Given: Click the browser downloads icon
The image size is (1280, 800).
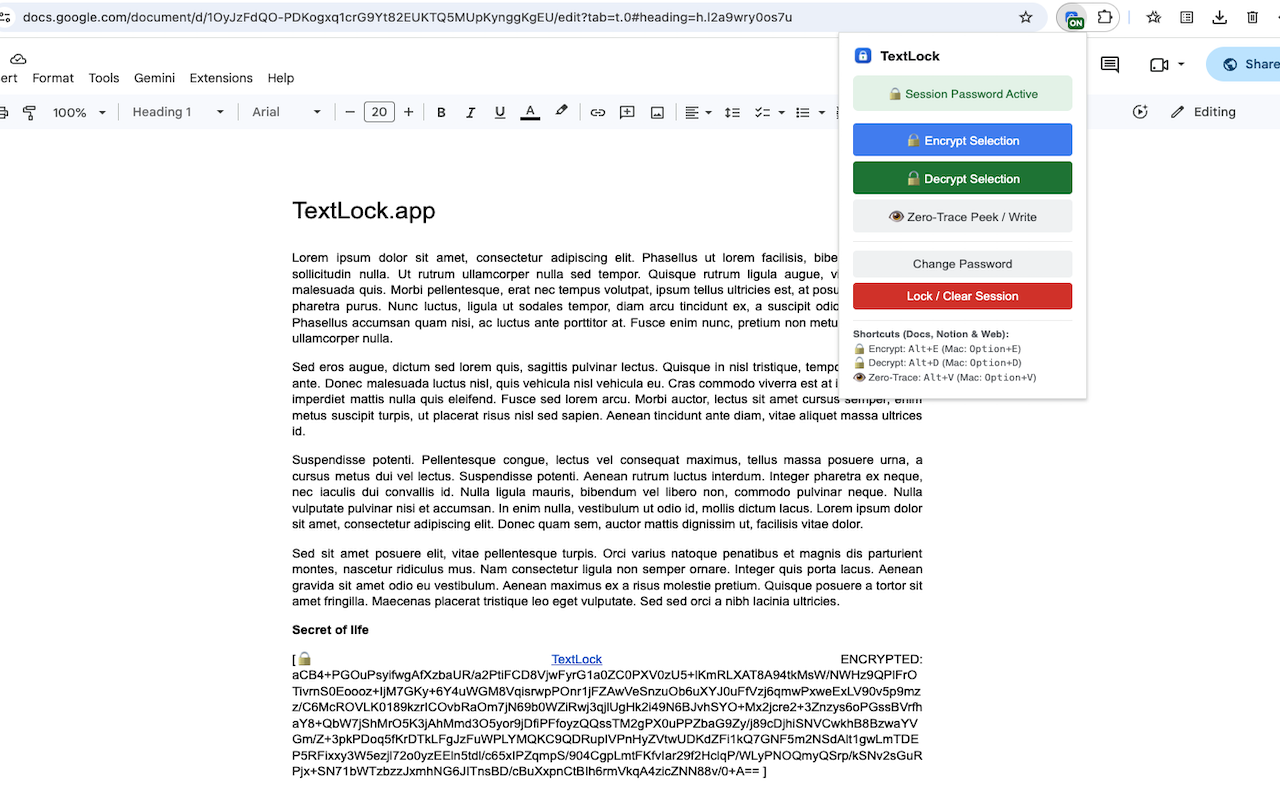Looking at the screenshot, I should click(x=1219, y=17).
